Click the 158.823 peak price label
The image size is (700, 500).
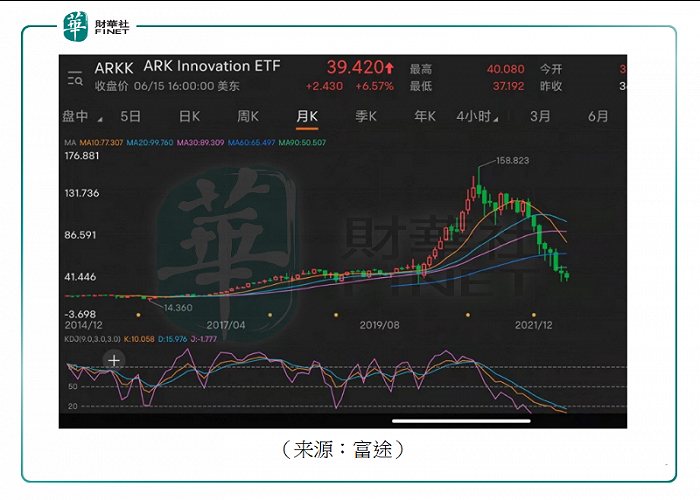[x=512, y=161]
